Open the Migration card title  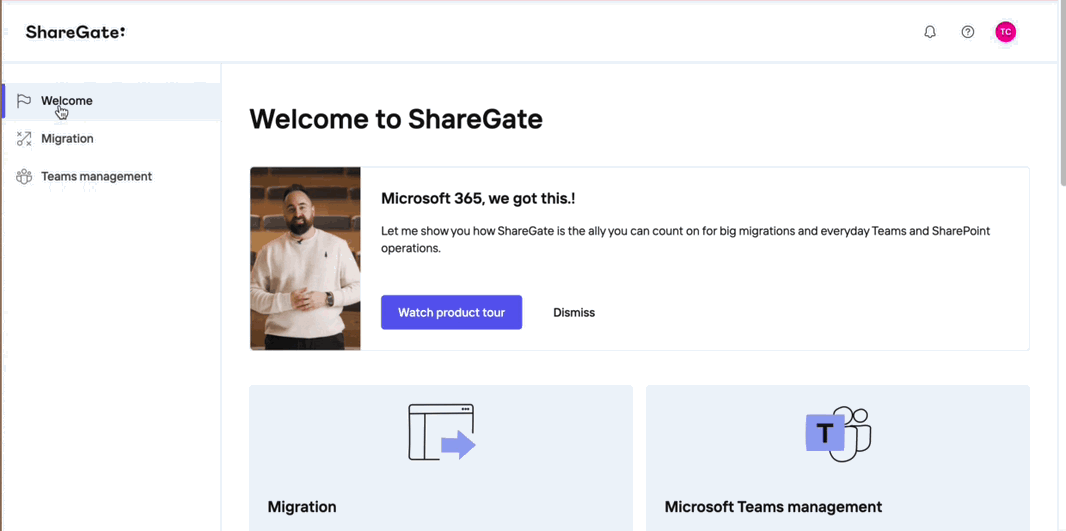coord(302,507)
